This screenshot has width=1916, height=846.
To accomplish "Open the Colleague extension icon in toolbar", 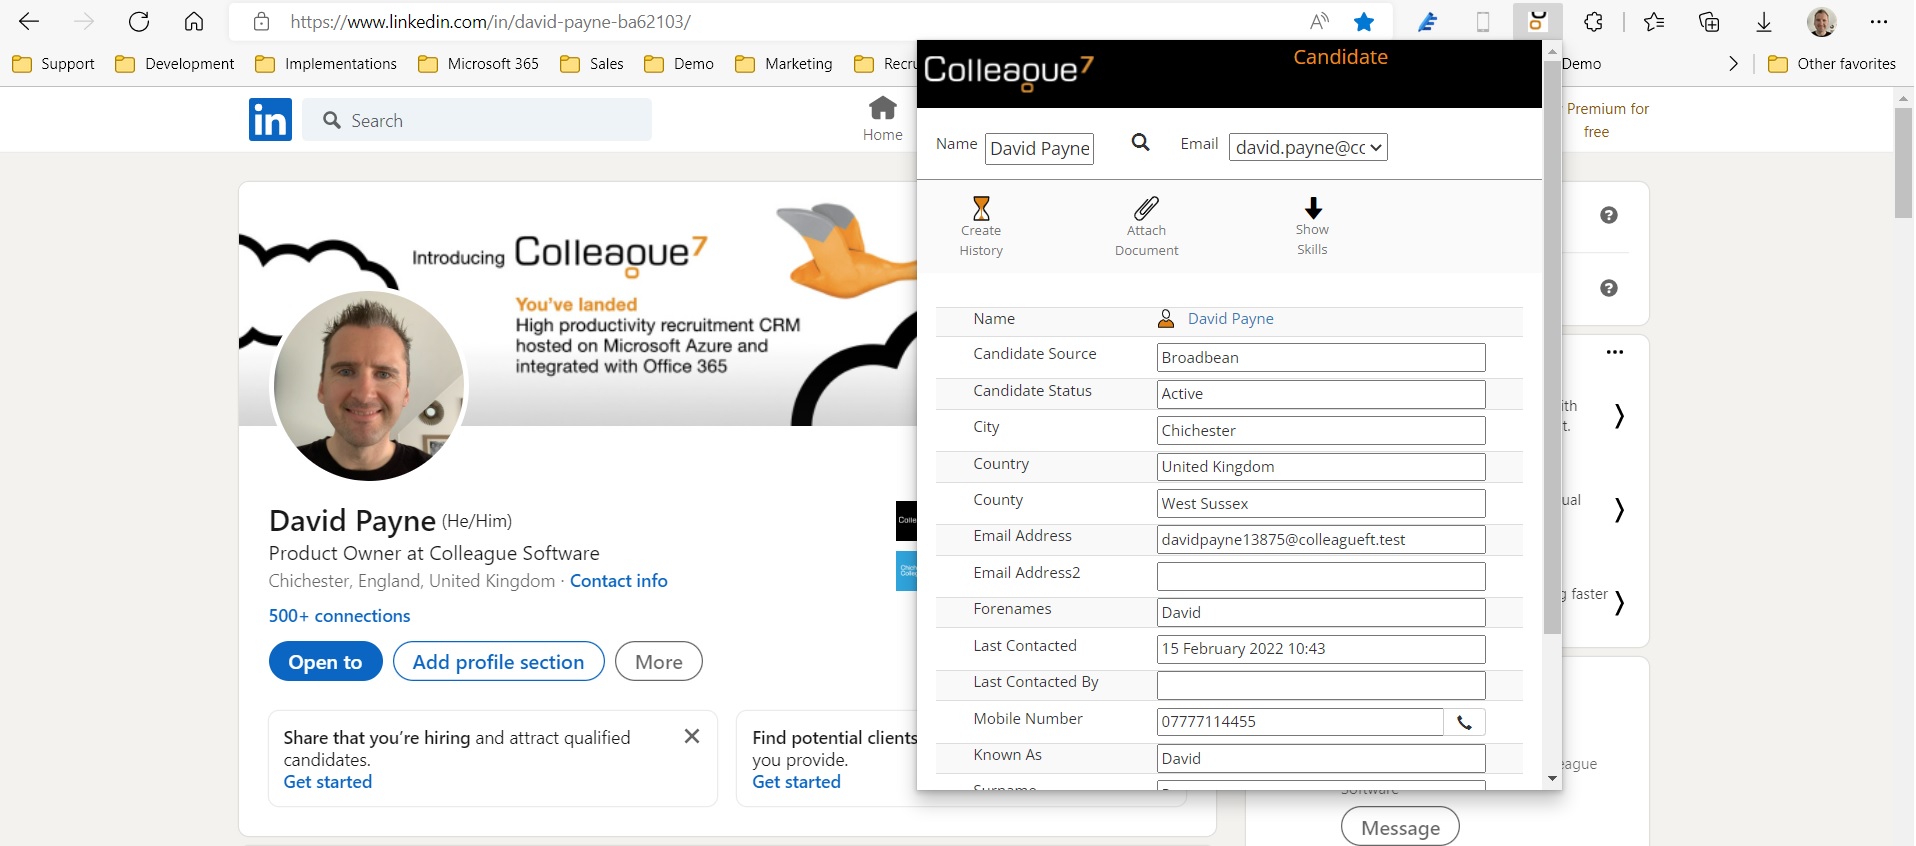I will click(x=1537, y=22).
